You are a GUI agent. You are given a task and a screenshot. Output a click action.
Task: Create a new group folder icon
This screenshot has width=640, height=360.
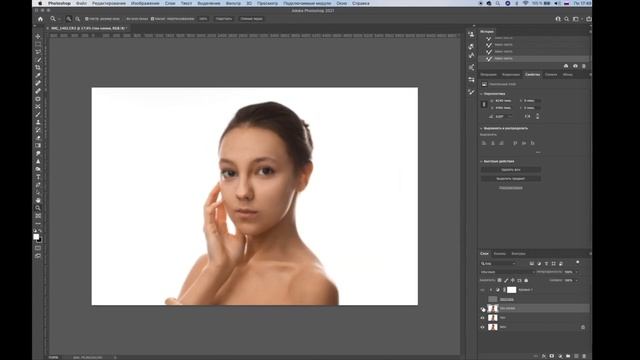coord(568,356)
